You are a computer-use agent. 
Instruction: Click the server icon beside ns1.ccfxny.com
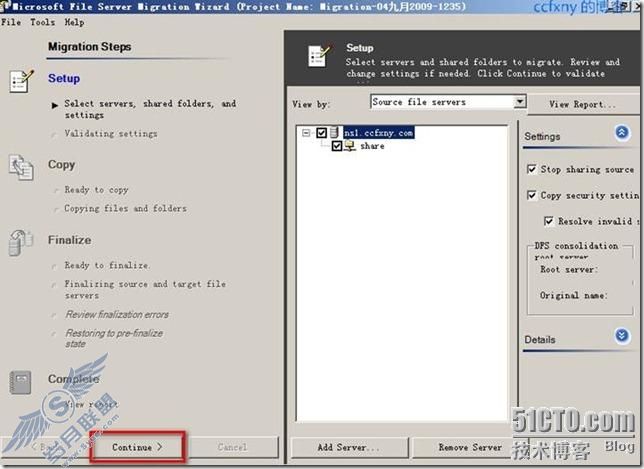point(335,132)
